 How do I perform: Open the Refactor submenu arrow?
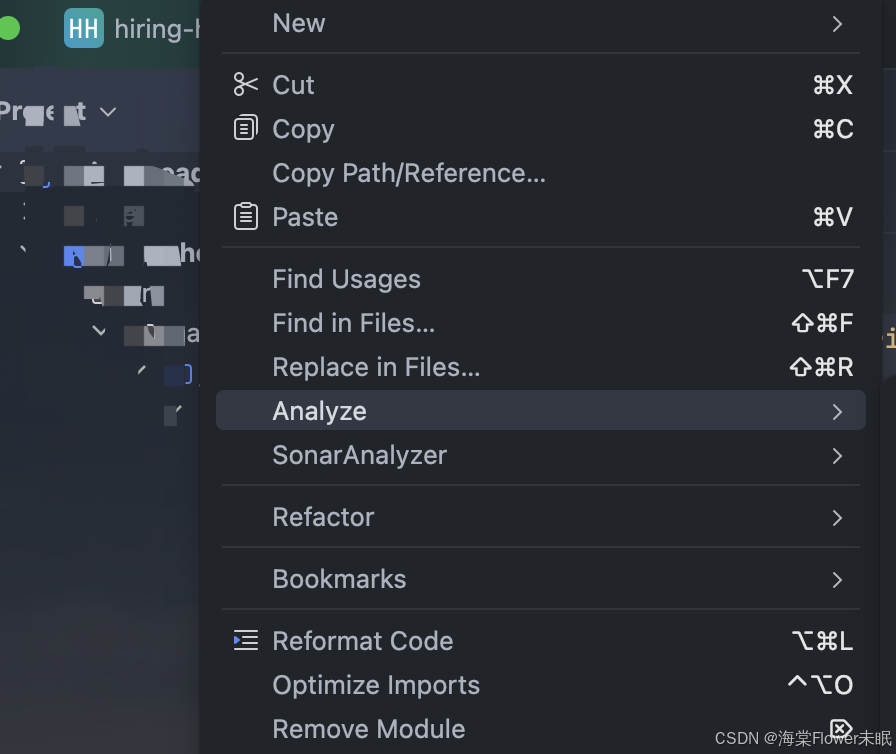837,518
